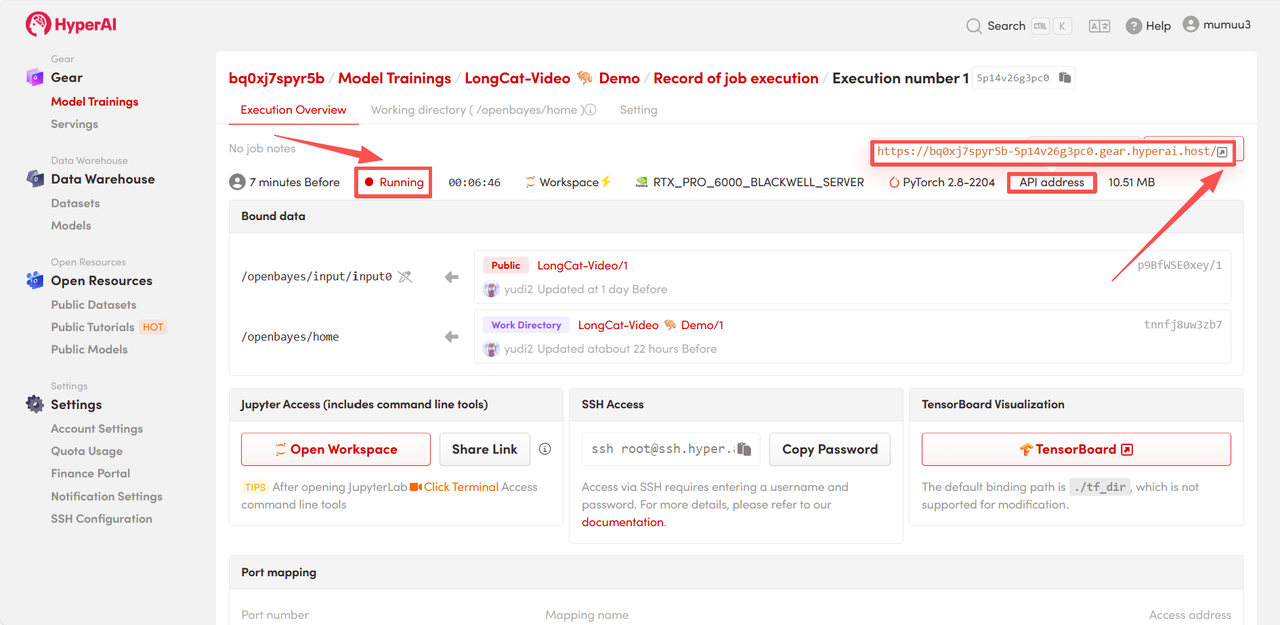Launch TensorBoard visualization button

point(1076,449)
